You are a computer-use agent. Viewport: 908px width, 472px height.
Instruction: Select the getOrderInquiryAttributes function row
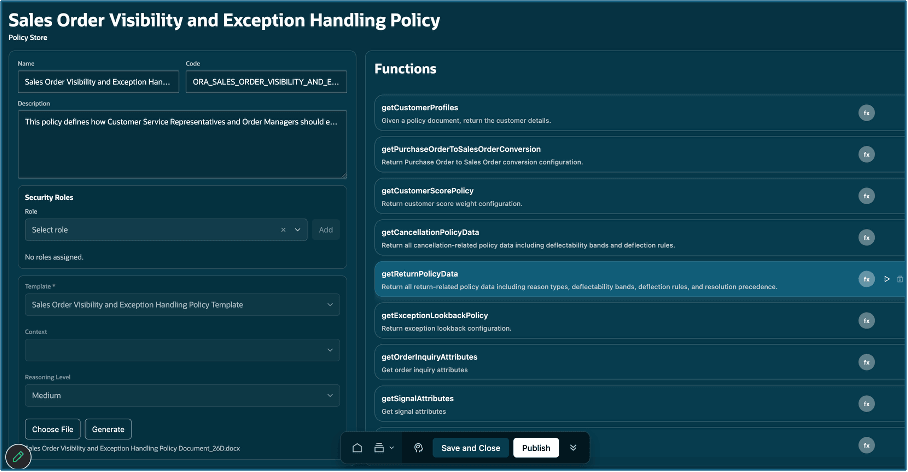tap(640, 363)
